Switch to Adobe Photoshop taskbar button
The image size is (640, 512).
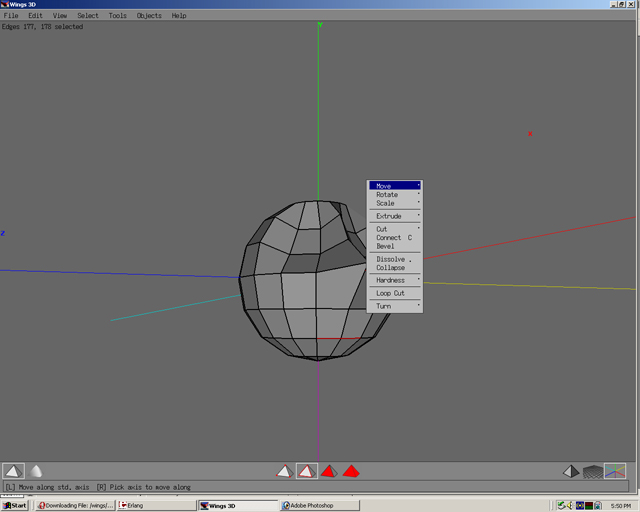(x=316, y=506)
